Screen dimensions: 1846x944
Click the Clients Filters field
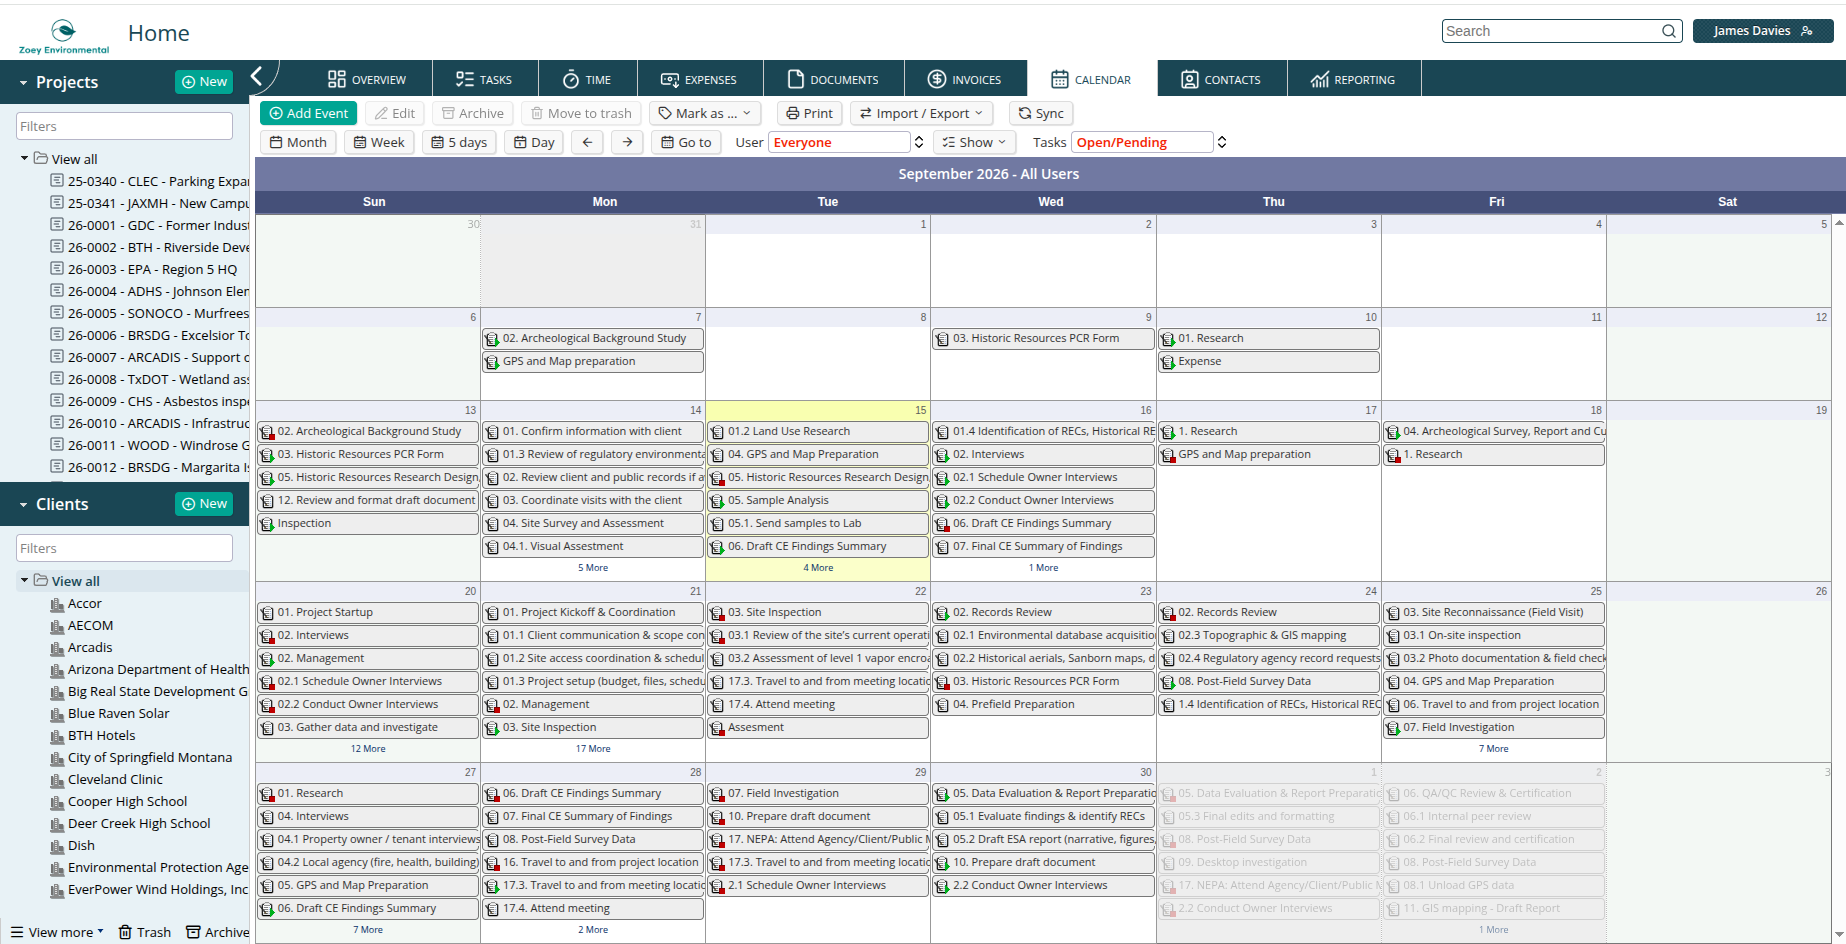pyautogui.click(x=124, y=548)
